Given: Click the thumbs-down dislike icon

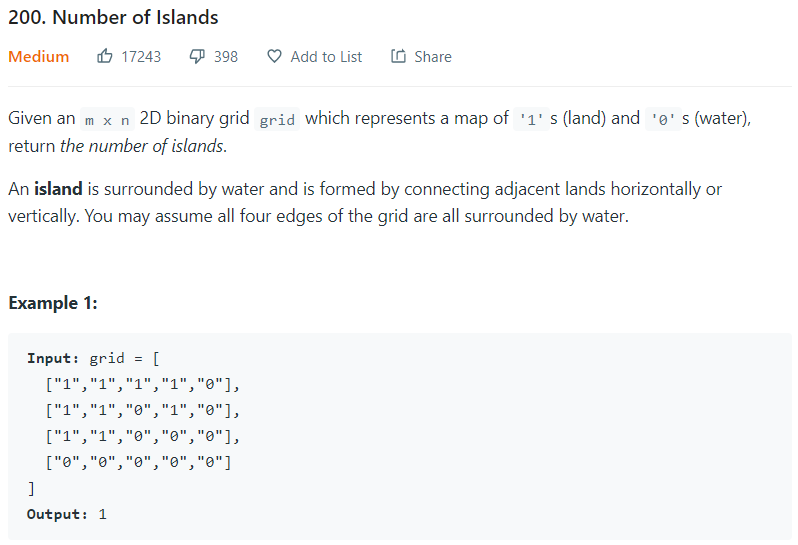Looking at the screenshot, I should (197, 56).
